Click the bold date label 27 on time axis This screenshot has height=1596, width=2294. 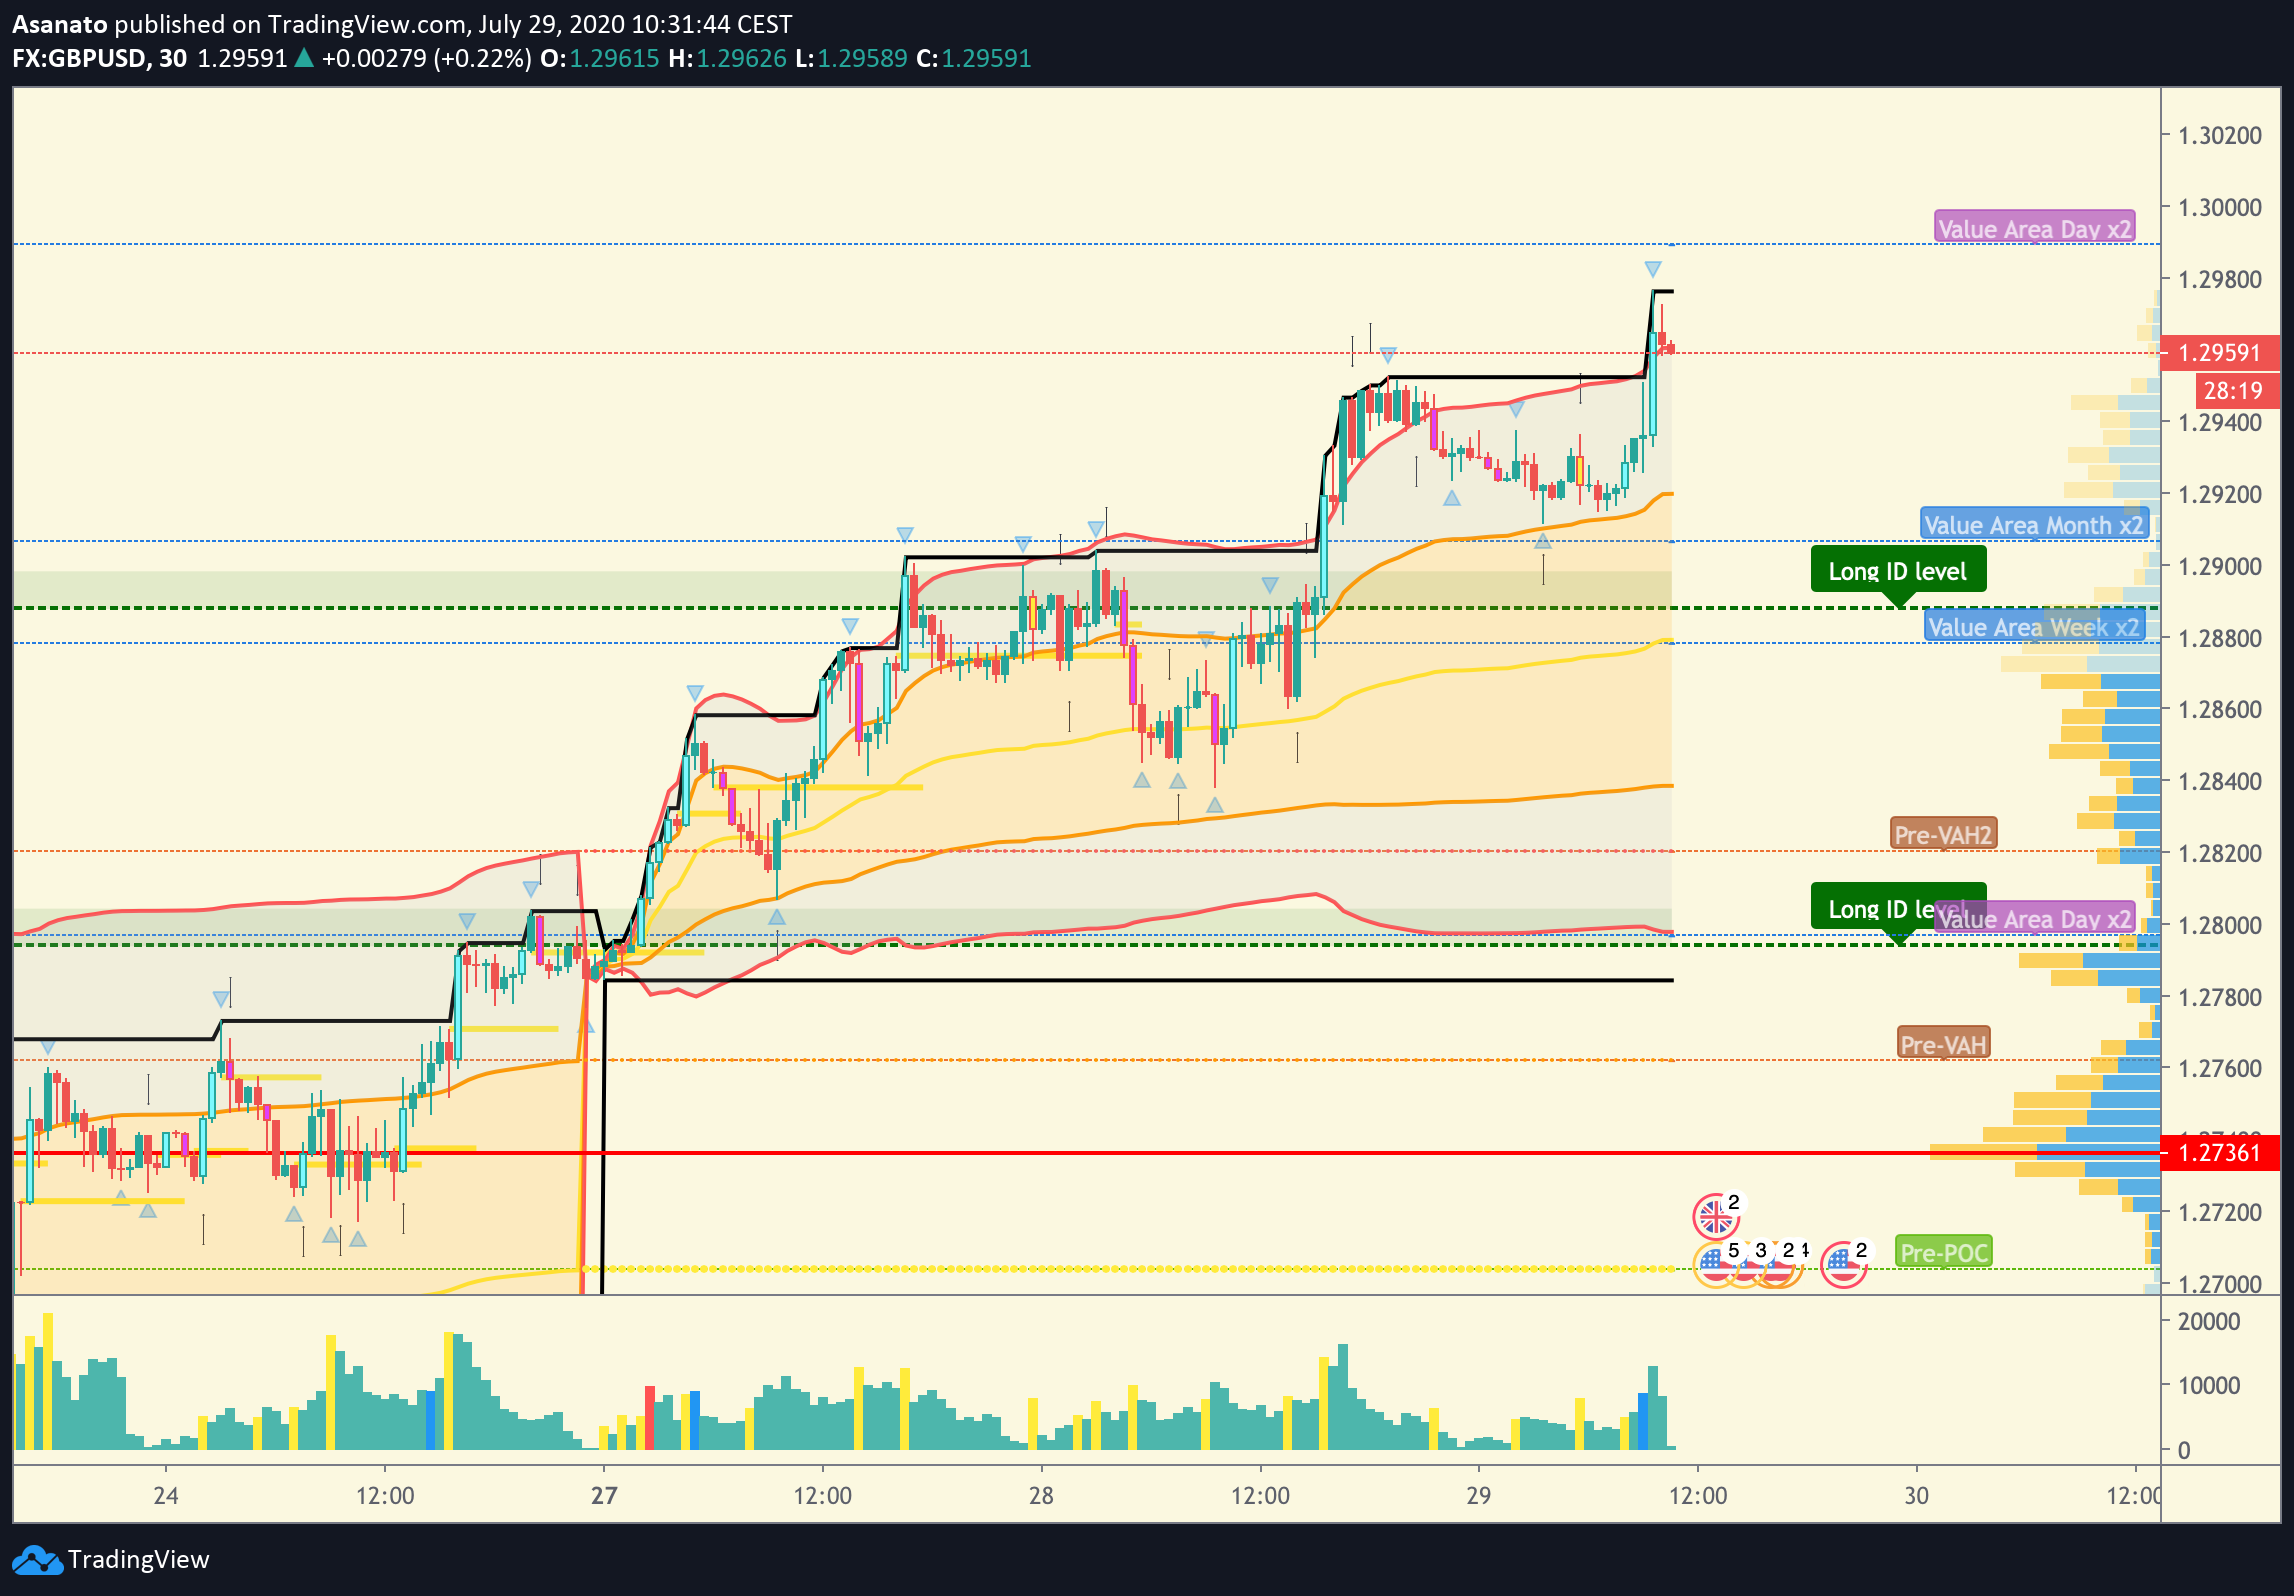pos(604,1496)
